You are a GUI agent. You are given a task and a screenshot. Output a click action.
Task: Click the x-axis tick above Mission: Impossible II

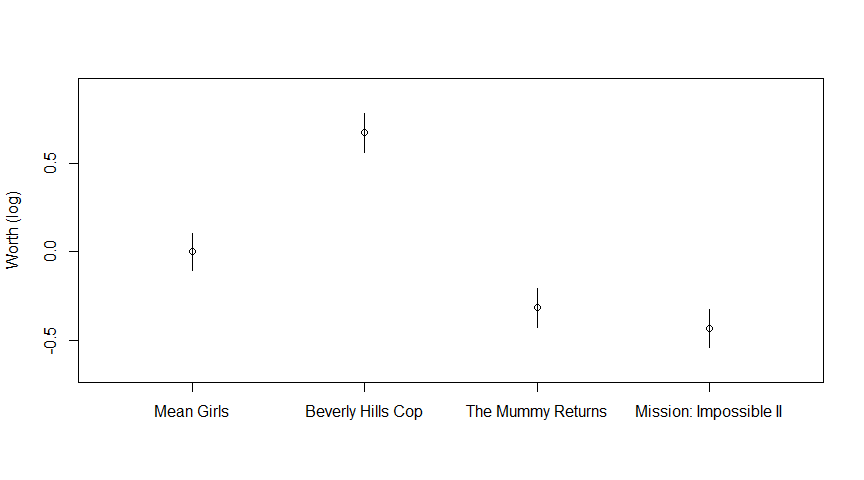pos(709,387)
